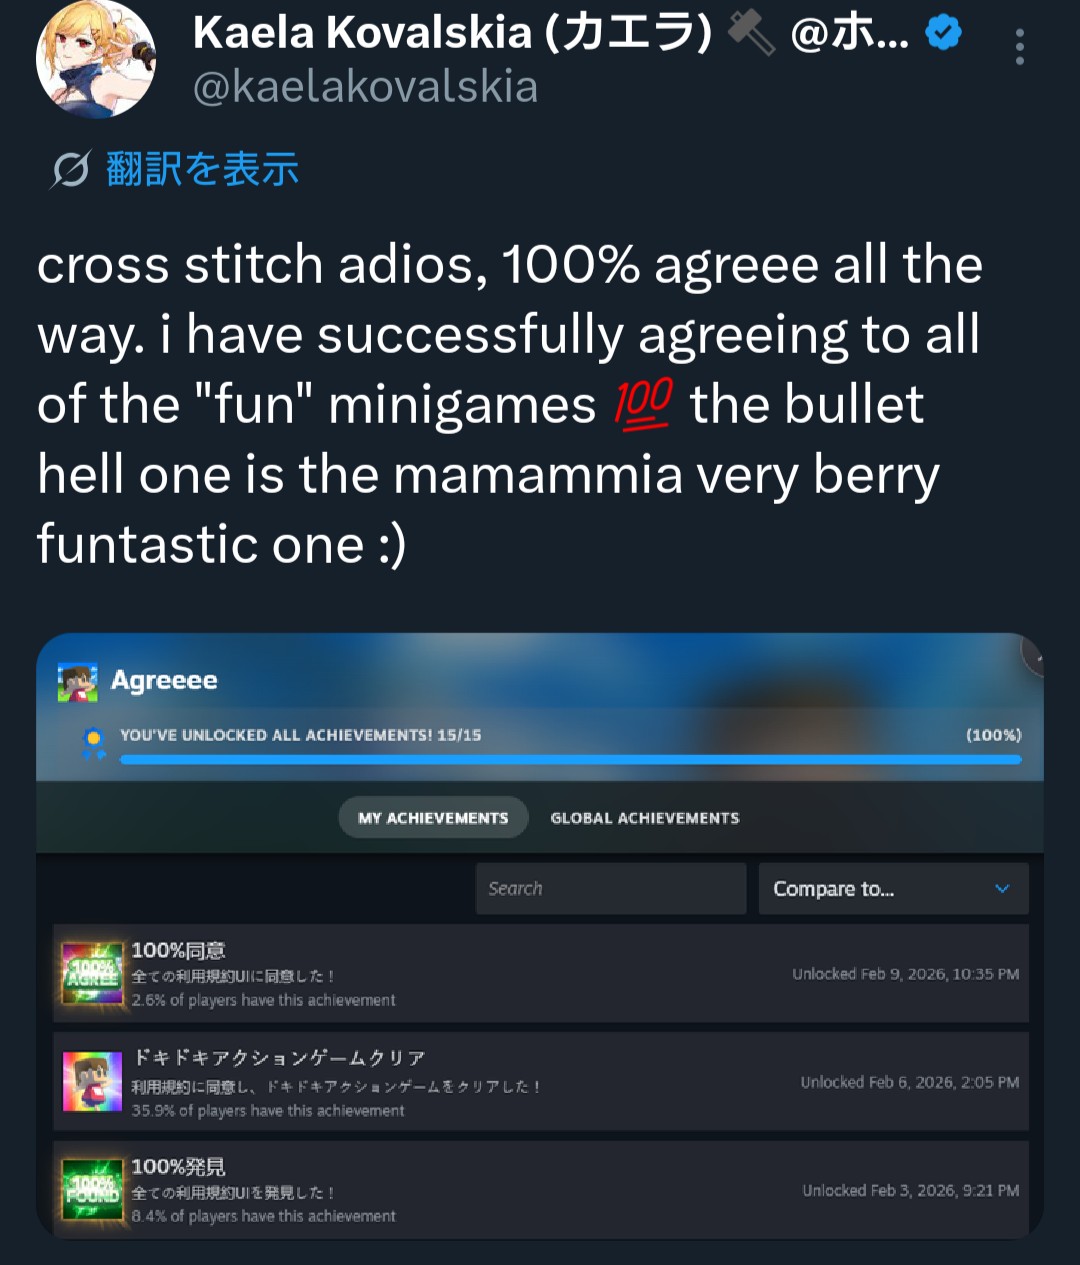Open the three-dot tweet options menu
1080x1265 pixels.
(1019, 47)
